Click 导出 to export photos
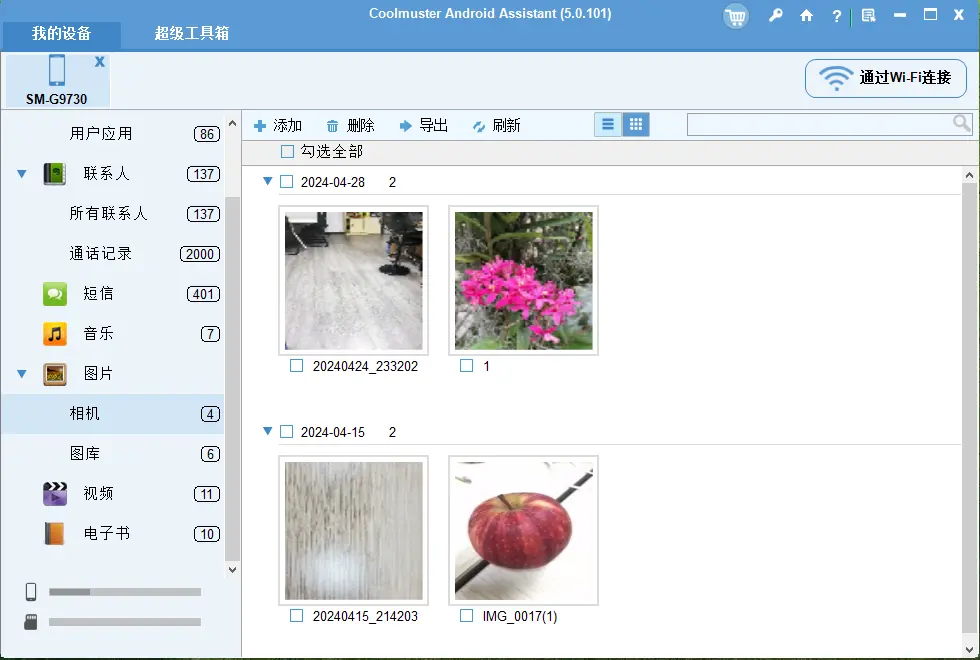Screen dimensions: 980x660 coord(423,126)
